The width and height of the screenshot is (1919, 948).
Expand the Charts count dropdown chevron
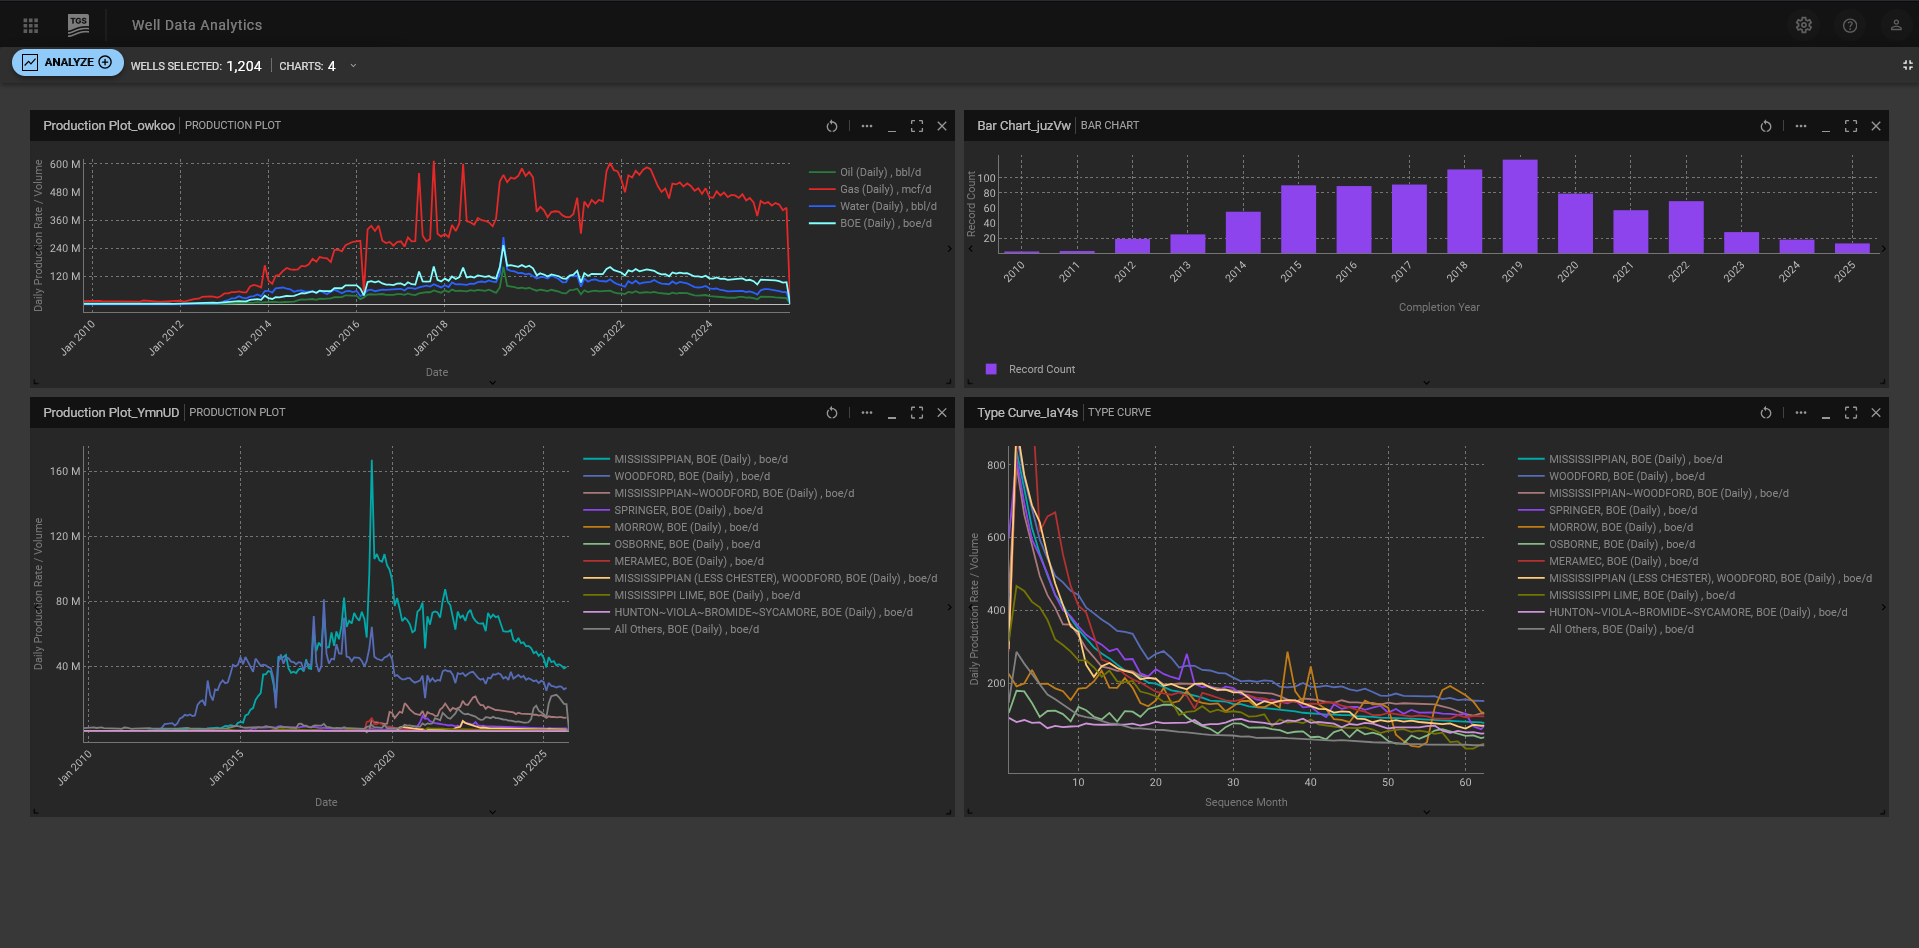point(353,66)
